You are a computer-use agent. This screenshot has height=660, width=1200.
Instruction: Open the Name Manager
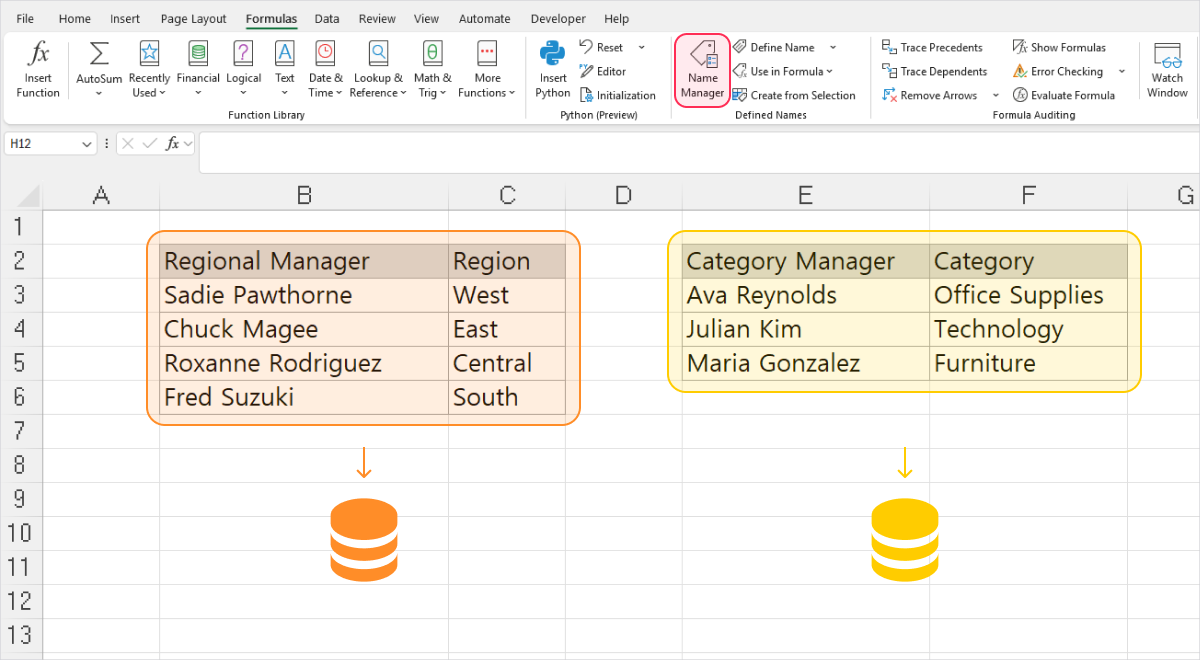[702, 70]
